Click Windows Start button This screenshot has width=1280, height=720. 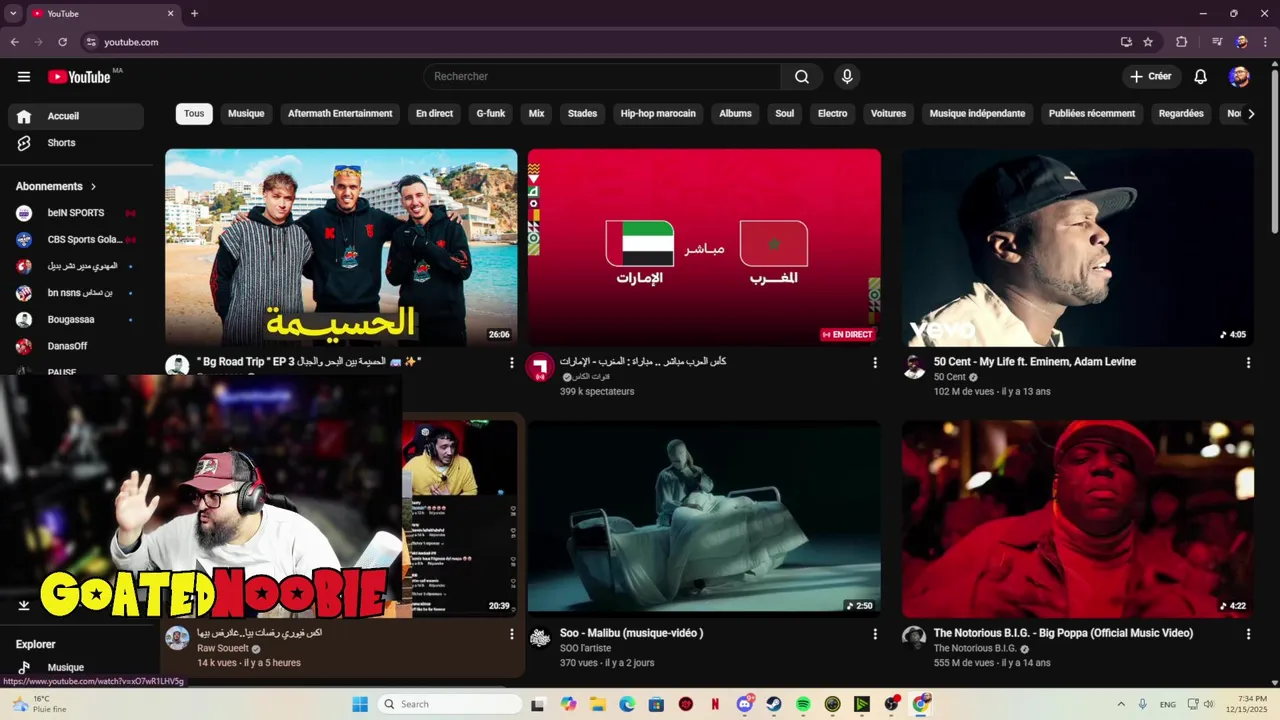[360, 704]
